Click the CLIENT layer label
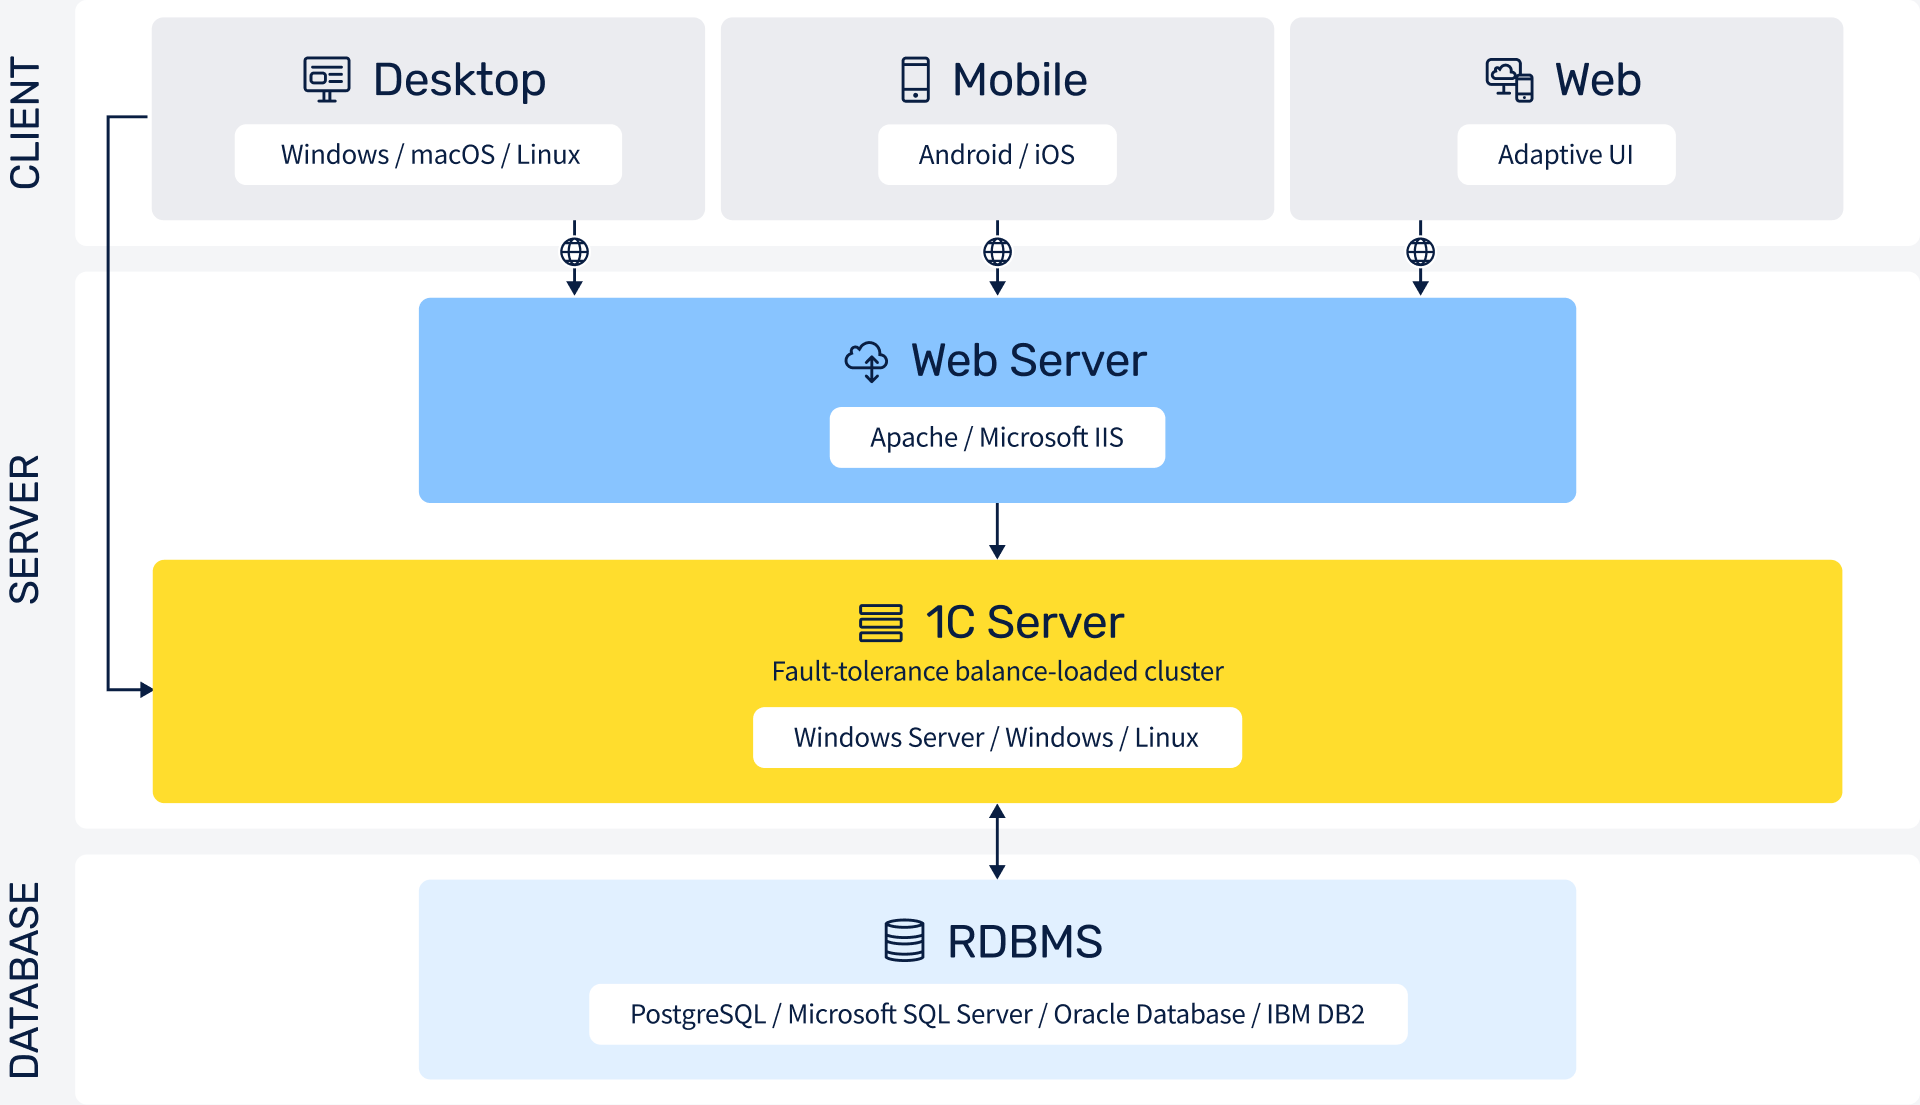The width and height of the screenshot is (1920, 1105). 25,123
